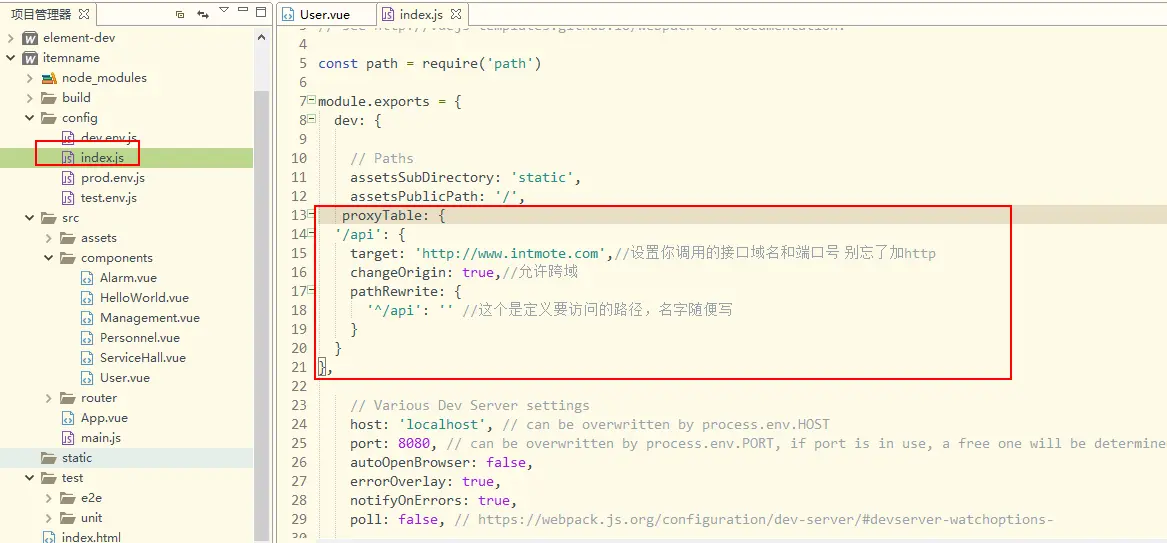Click the node_modules folder icon
Image resolution: width=1167 pixels, height=543 pixels.
(49, 78)
